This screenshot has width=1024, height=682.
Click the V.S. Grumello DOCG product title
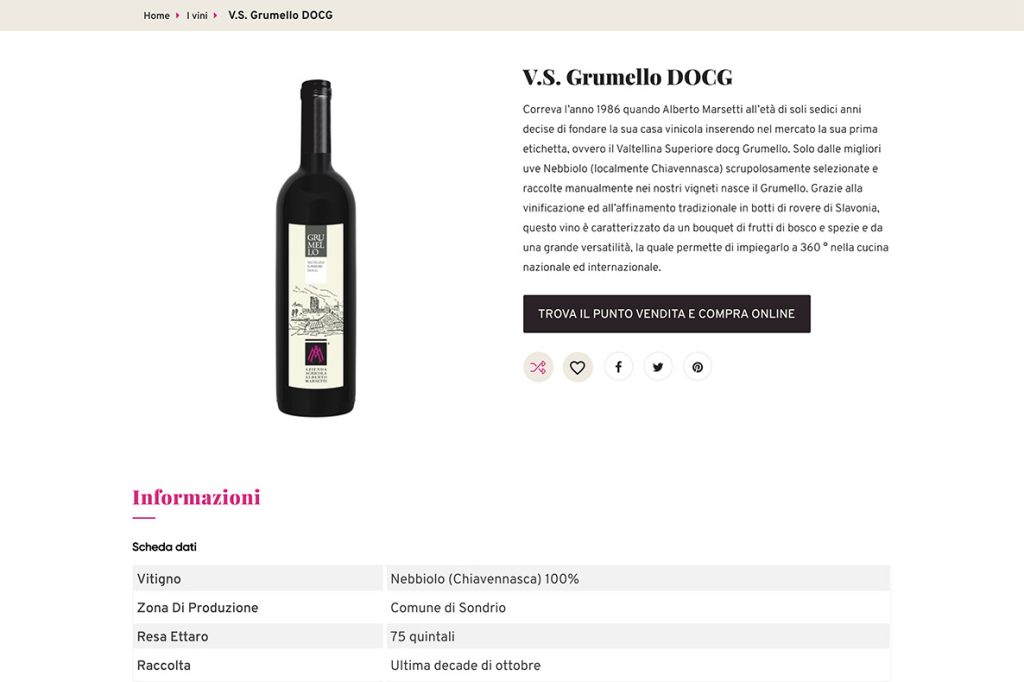[628, 77]
